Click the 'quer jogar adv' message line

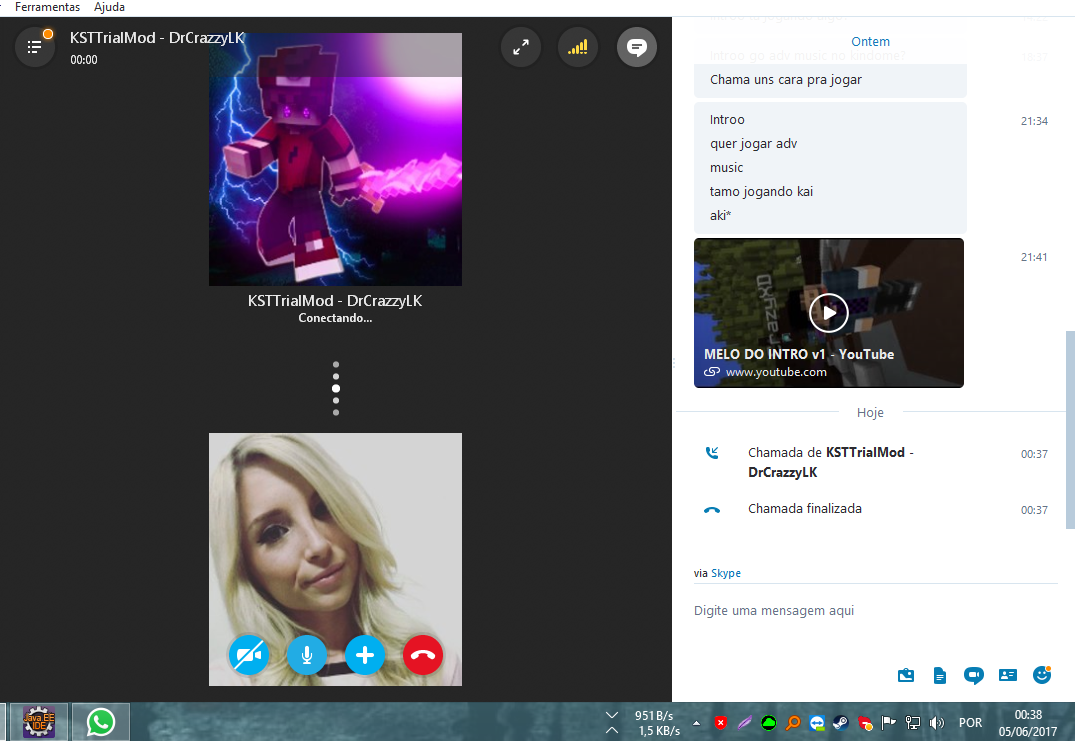[753, 143]
